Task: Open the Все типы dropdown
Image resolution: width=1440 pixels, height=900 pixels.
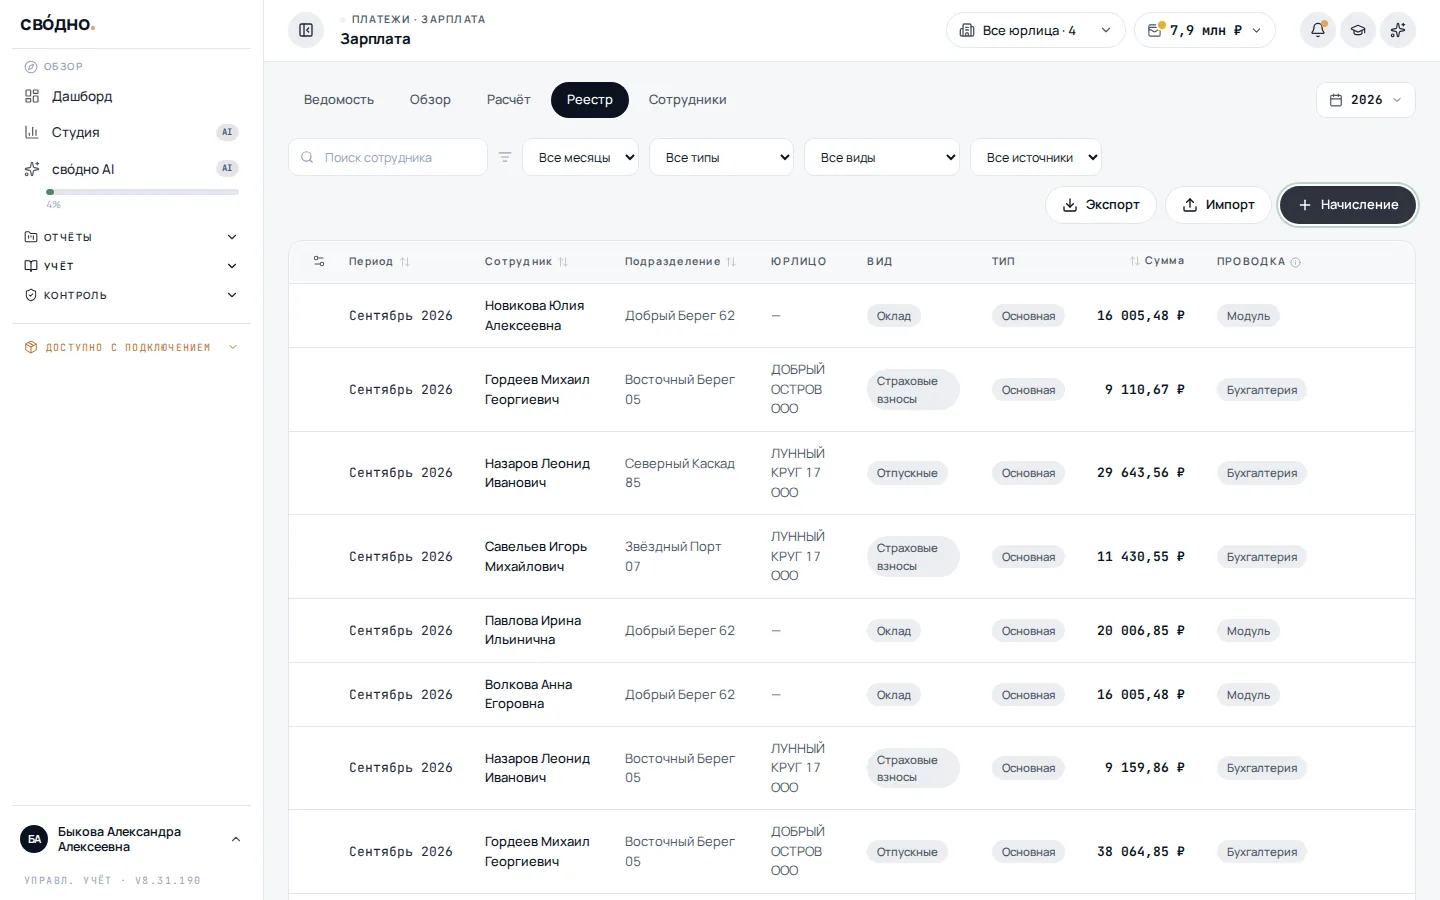Action: tap(721, 157)
